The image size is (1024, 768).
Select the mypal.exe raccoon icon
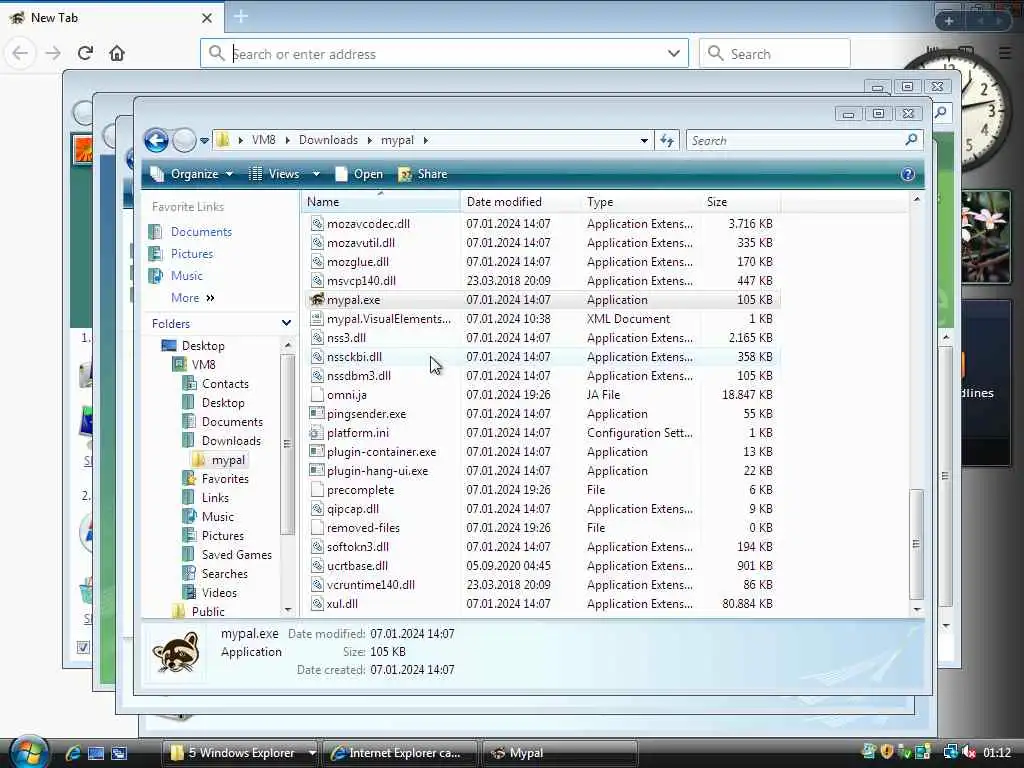coord(317,300)
